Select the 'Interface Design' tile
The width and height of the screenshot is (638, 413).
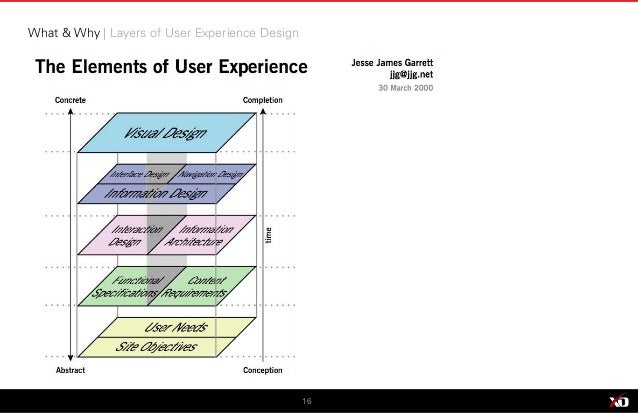click(140, 174)
